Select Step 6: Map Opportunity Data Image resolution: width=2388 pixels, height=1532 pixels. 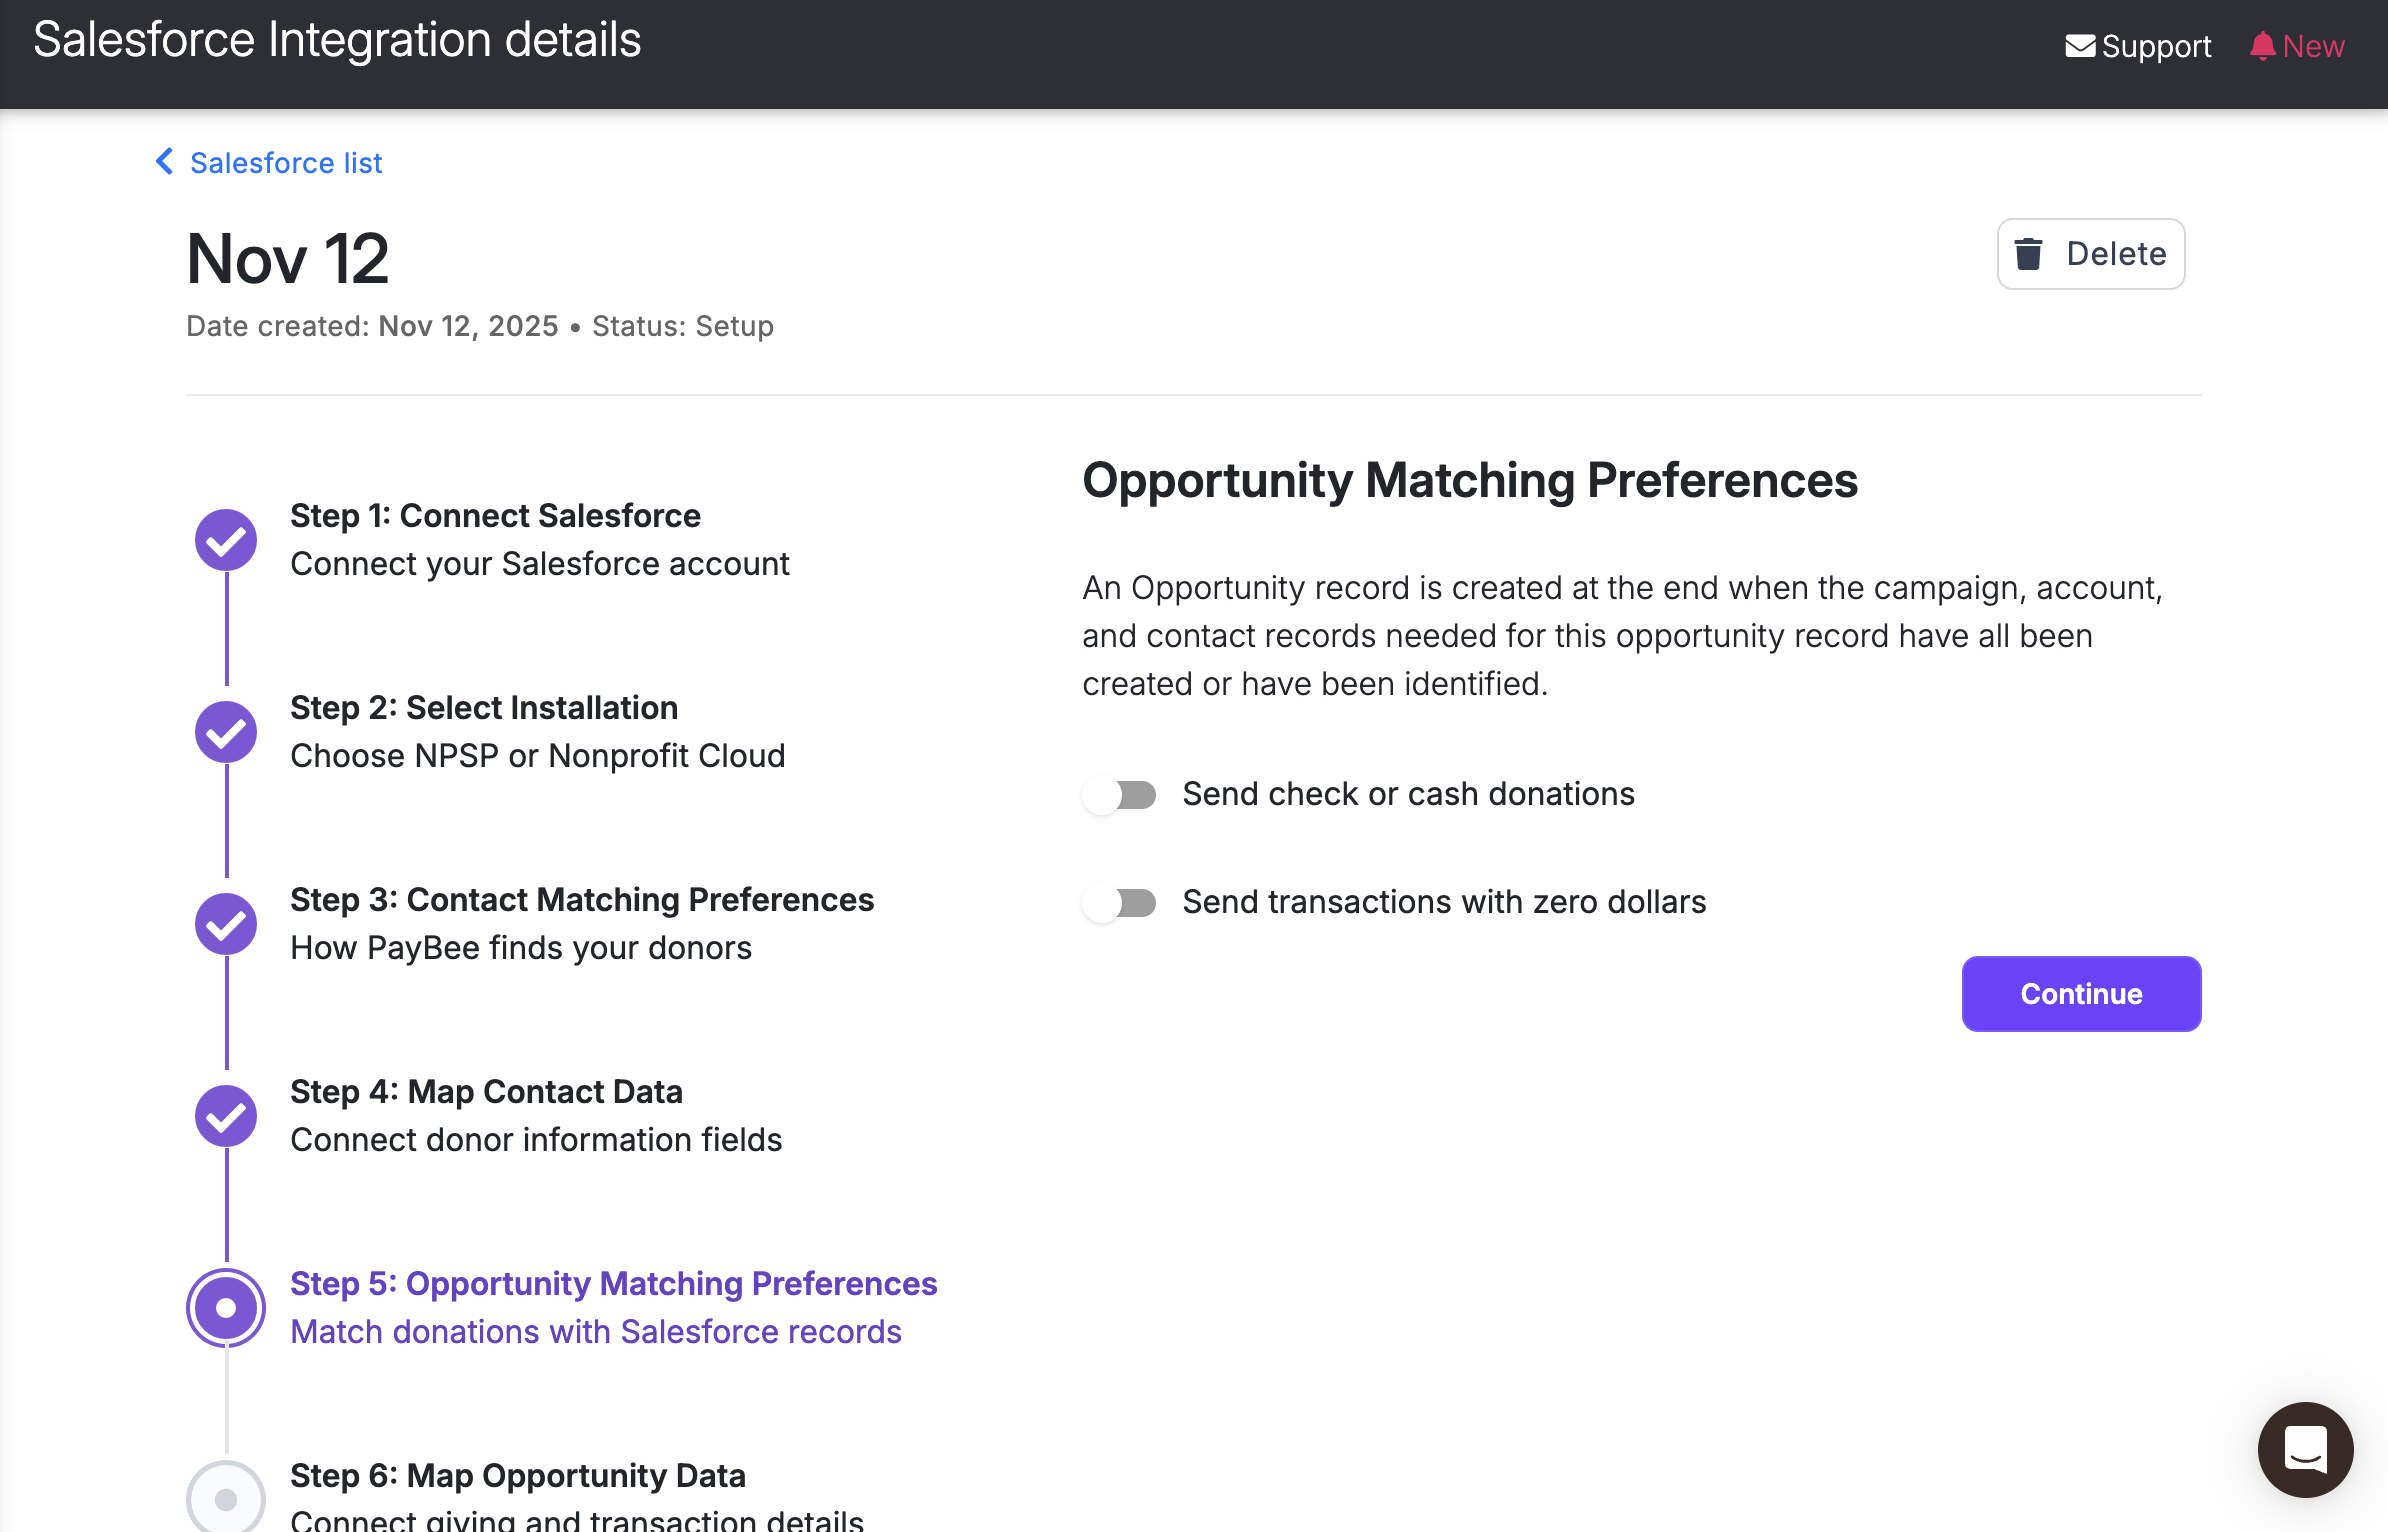coord(517,1476)
